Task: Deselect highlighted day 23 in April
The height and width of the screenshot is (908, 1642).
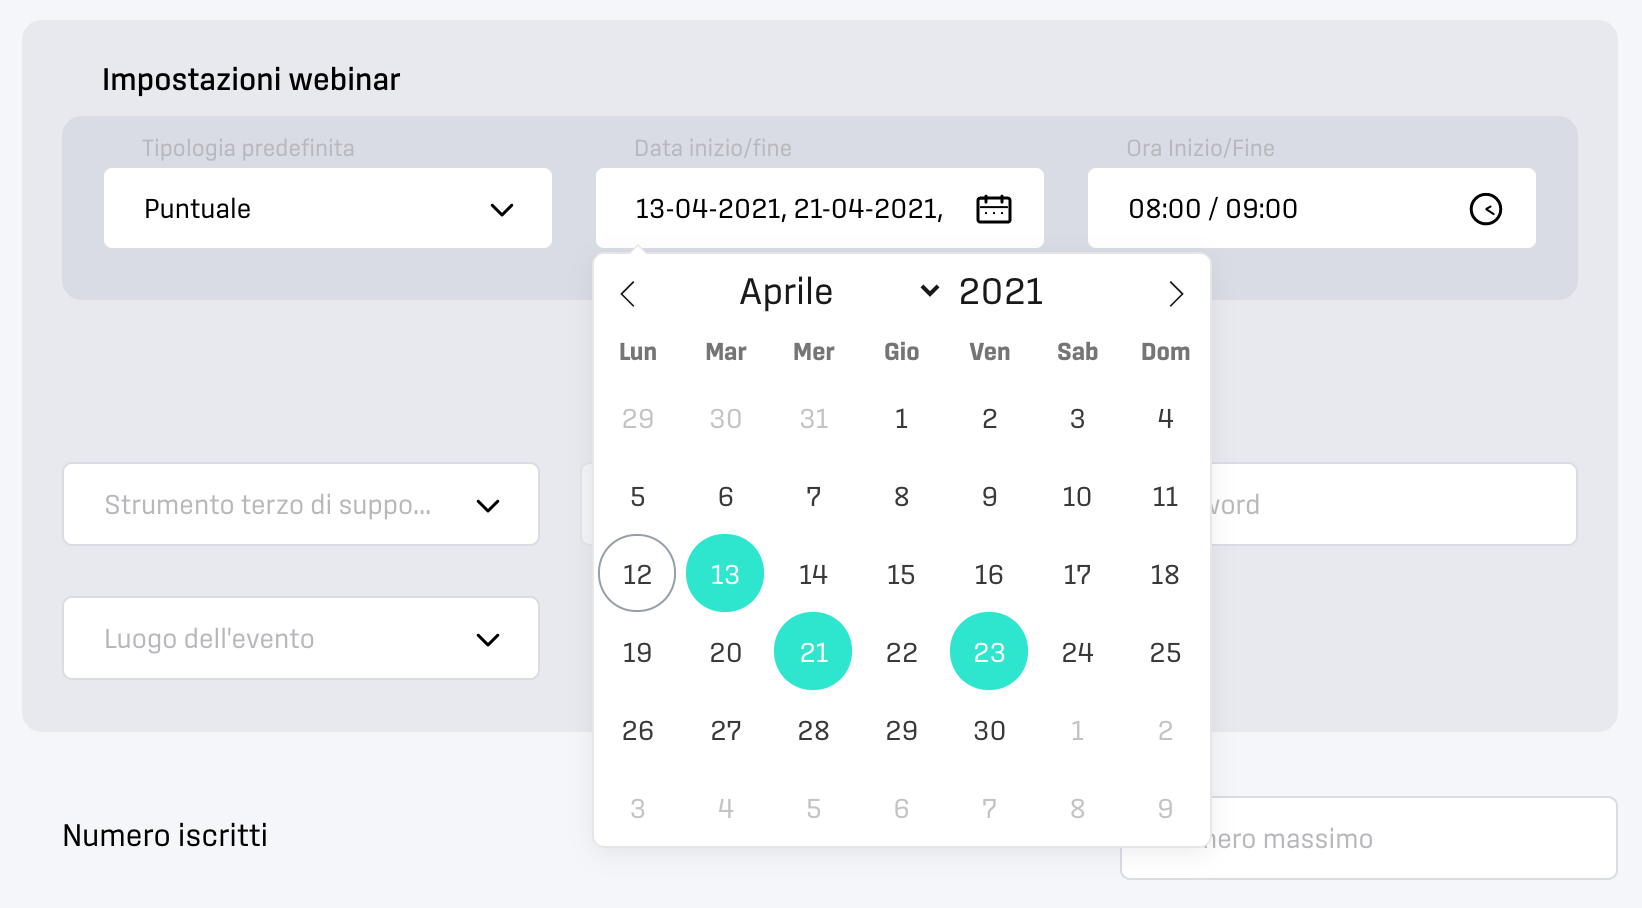Action: click(x=989, y=651)
